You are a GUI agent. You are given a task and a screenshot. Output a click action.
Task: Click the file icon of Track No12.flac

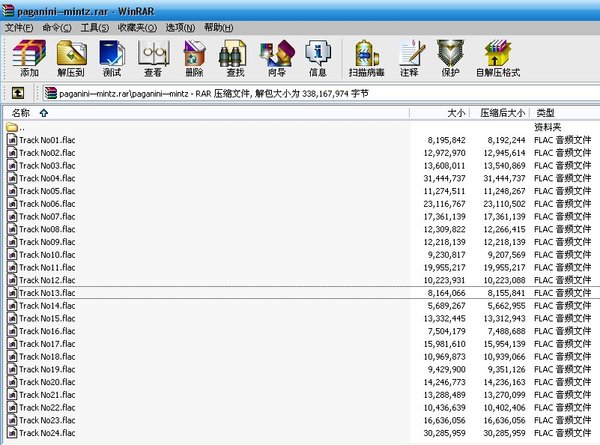(12, 280)
